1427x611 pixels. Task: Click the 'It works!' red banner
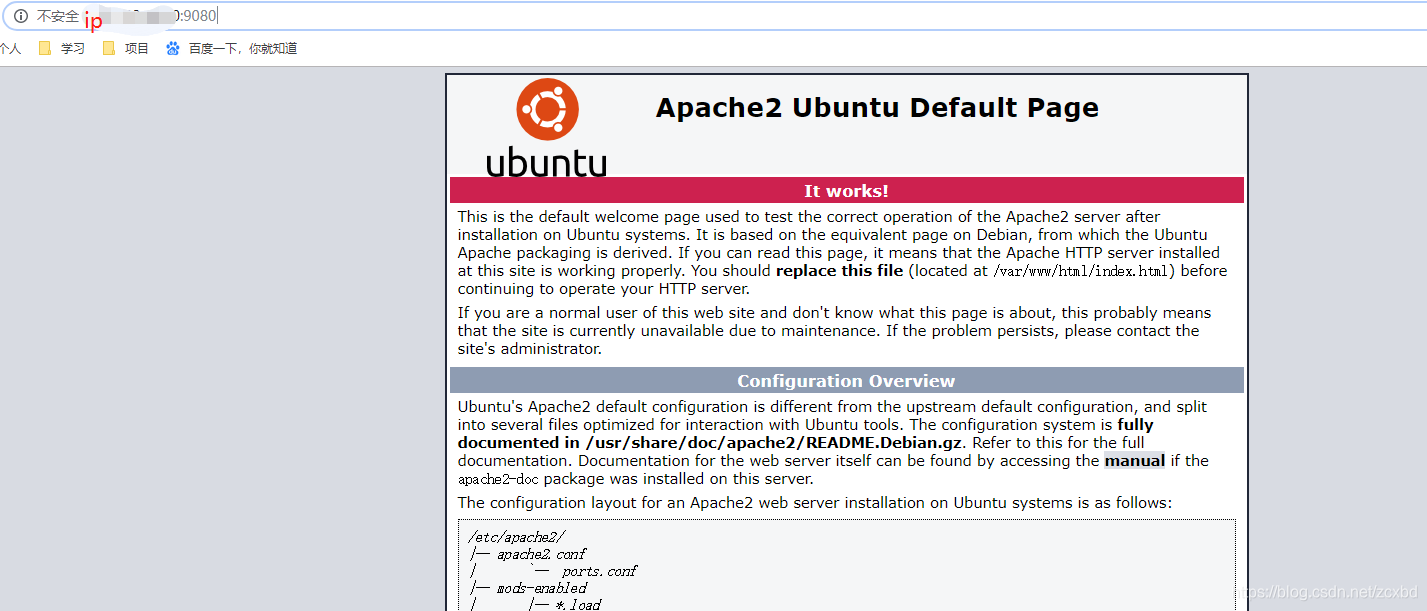pos(847,190)
